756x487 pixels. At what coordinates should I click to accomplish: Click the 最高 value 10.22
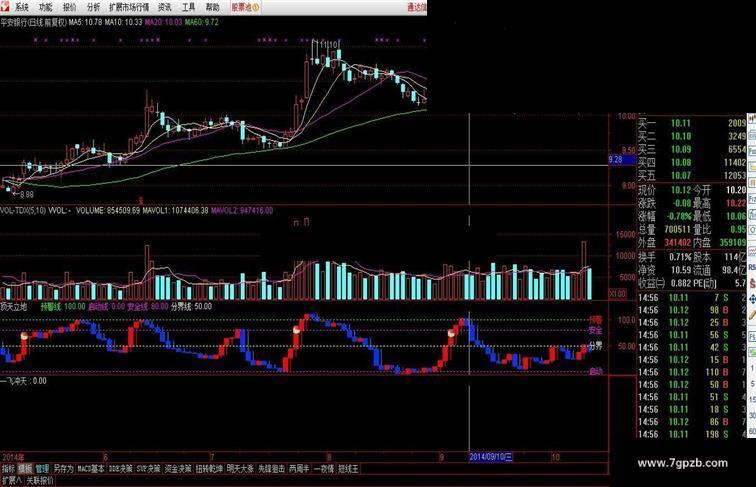click(x=736, y=203)
